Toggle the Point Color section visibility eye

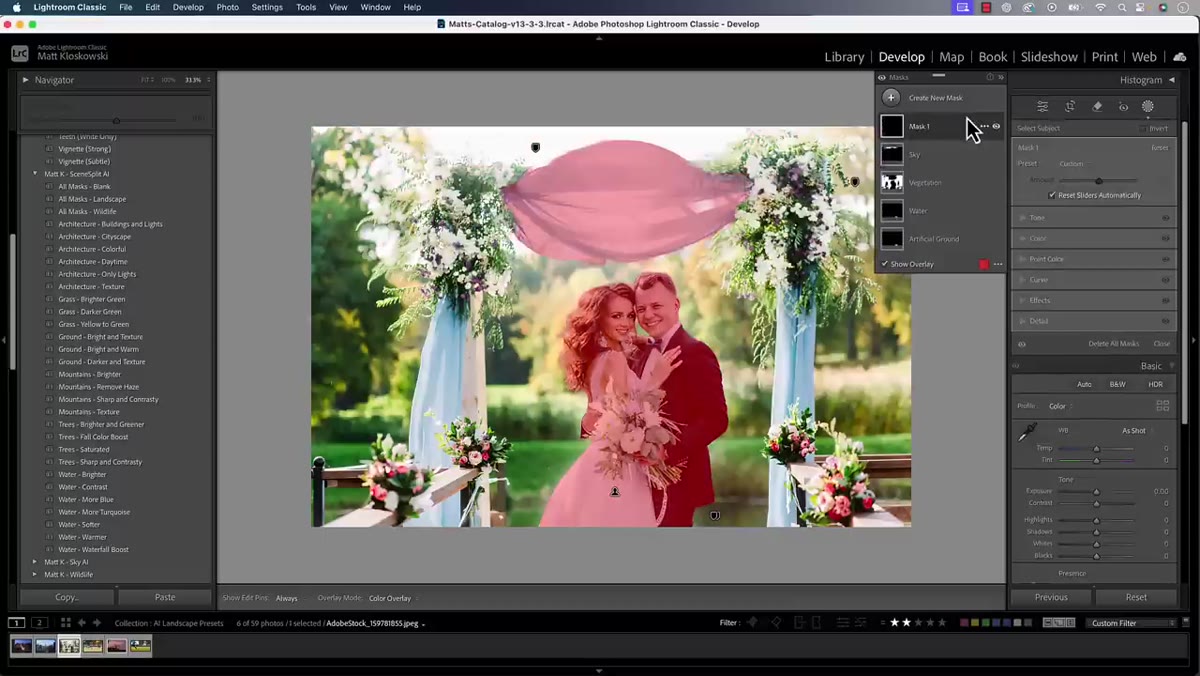[x=1165, y=260]
